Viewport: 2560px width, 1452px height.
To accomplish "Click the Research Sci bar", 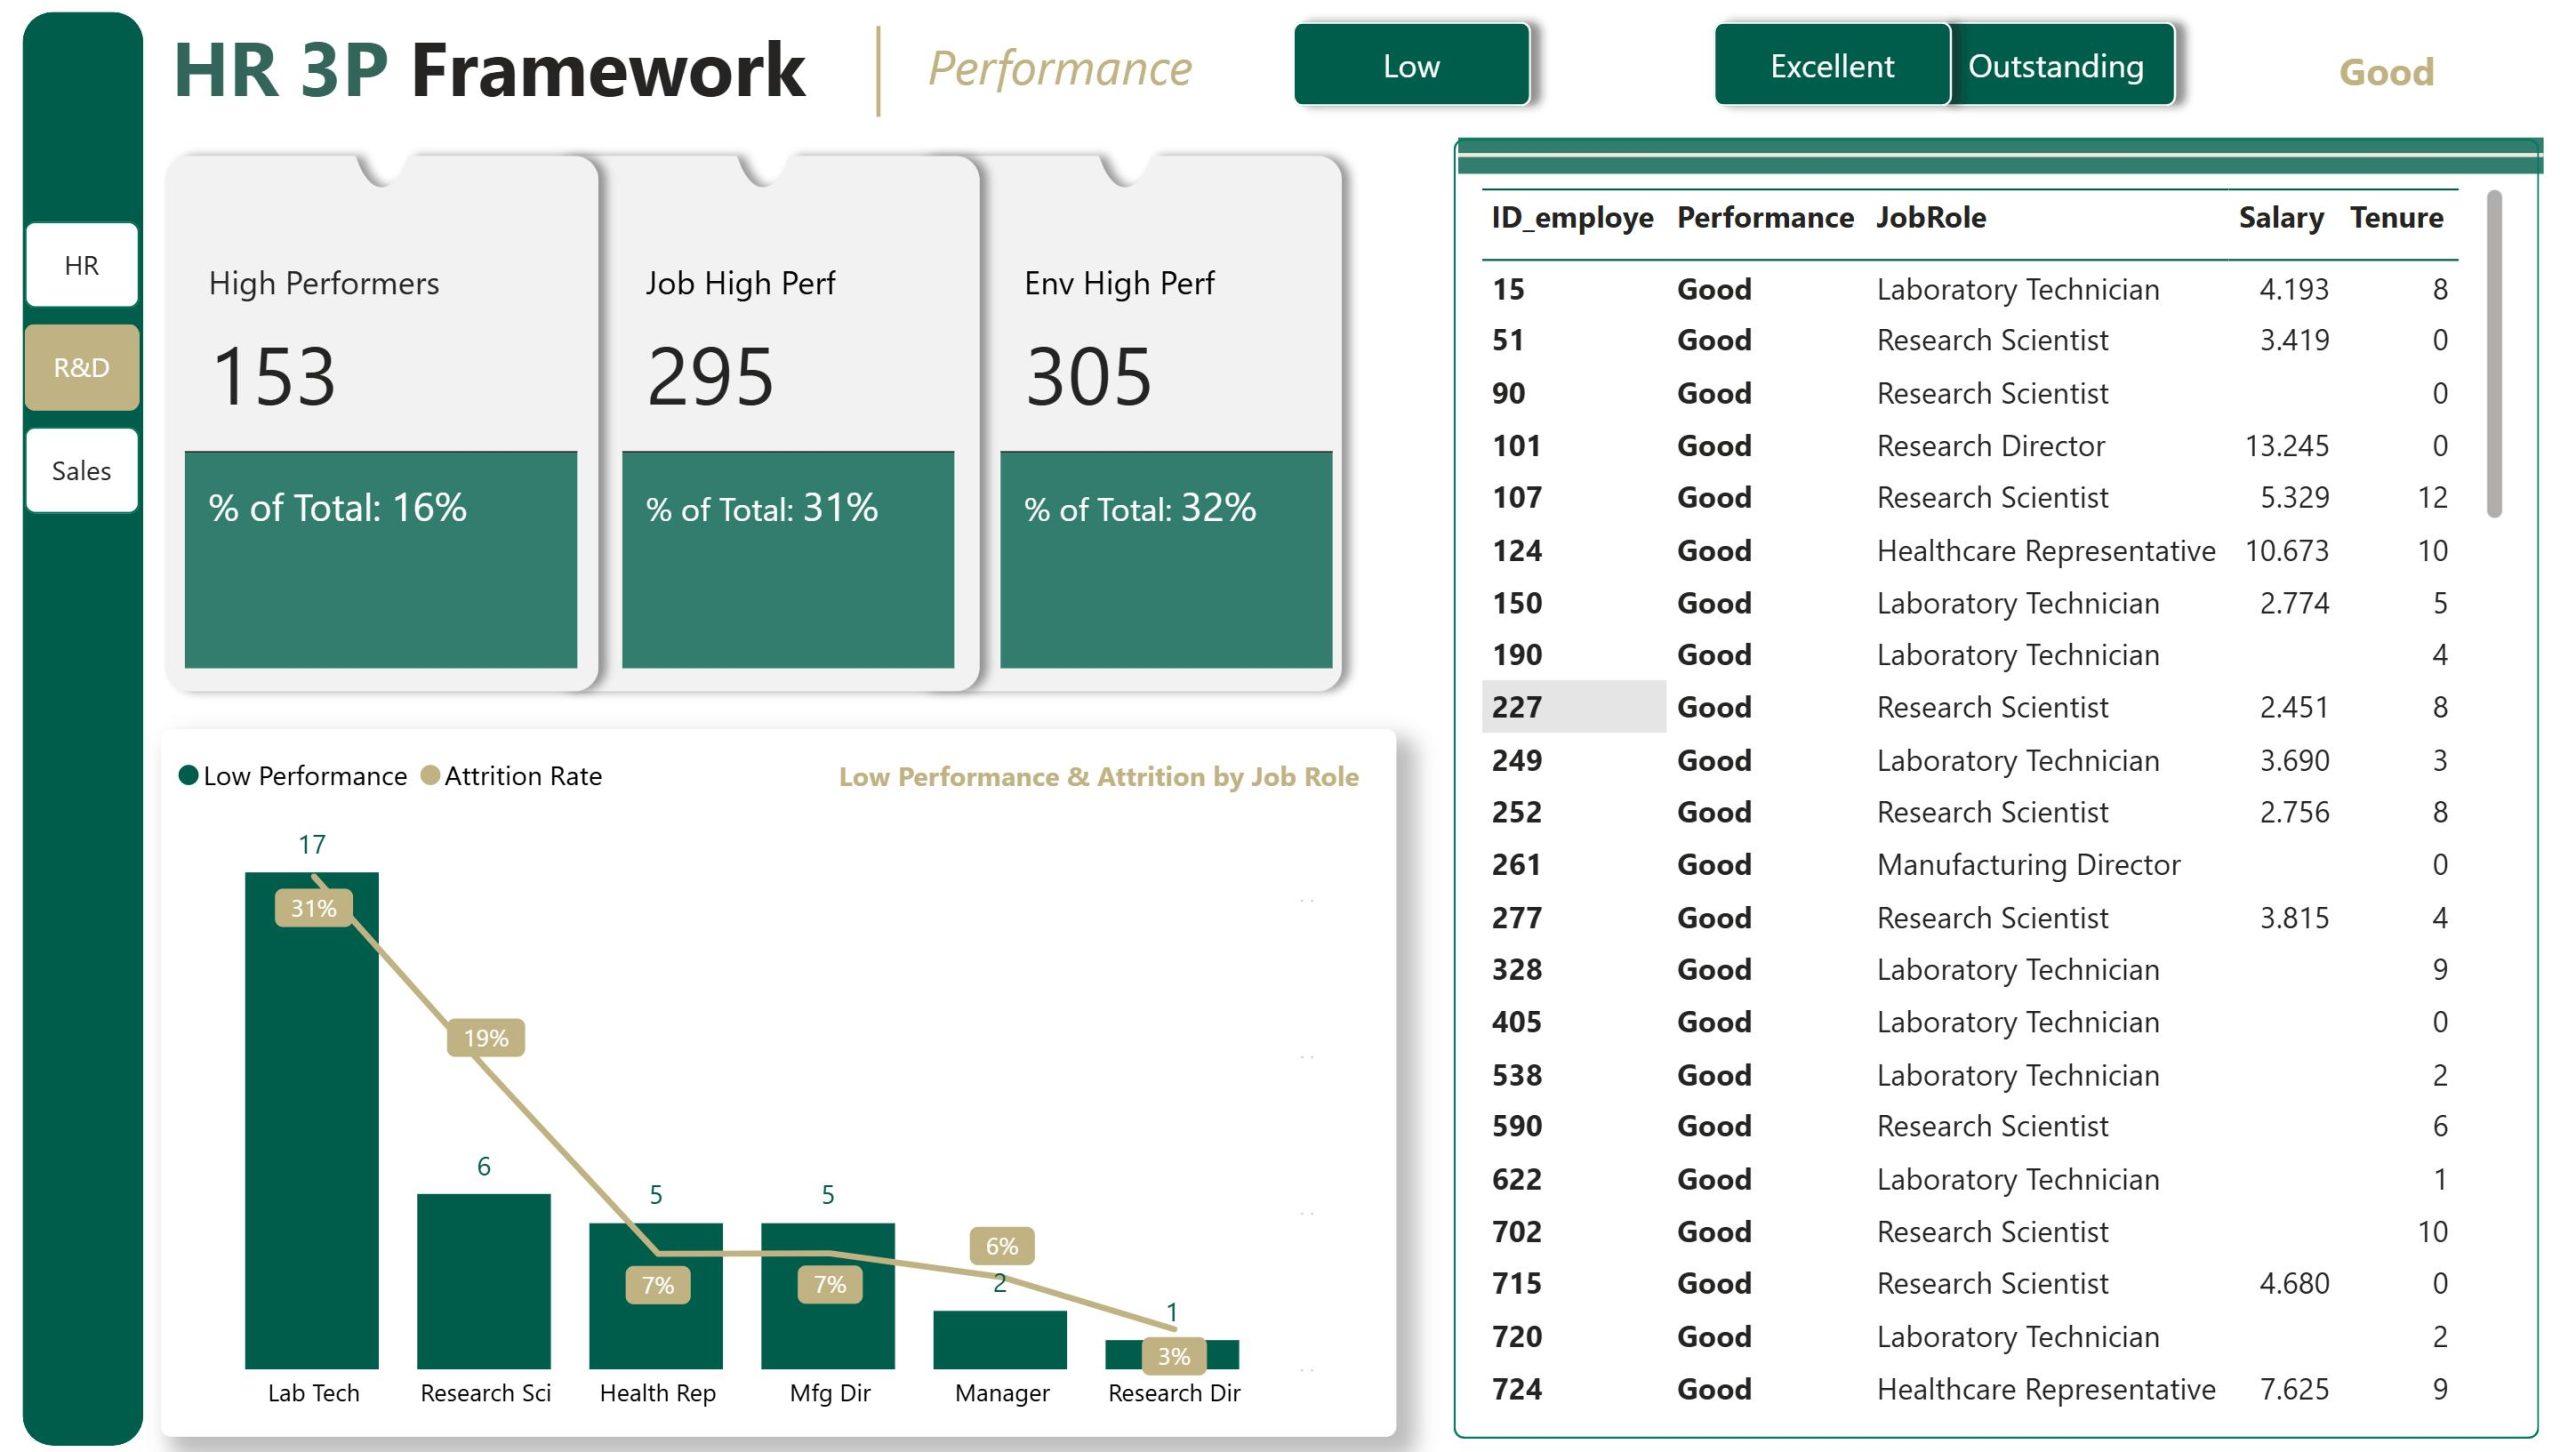I will [x=484, y=1280].
